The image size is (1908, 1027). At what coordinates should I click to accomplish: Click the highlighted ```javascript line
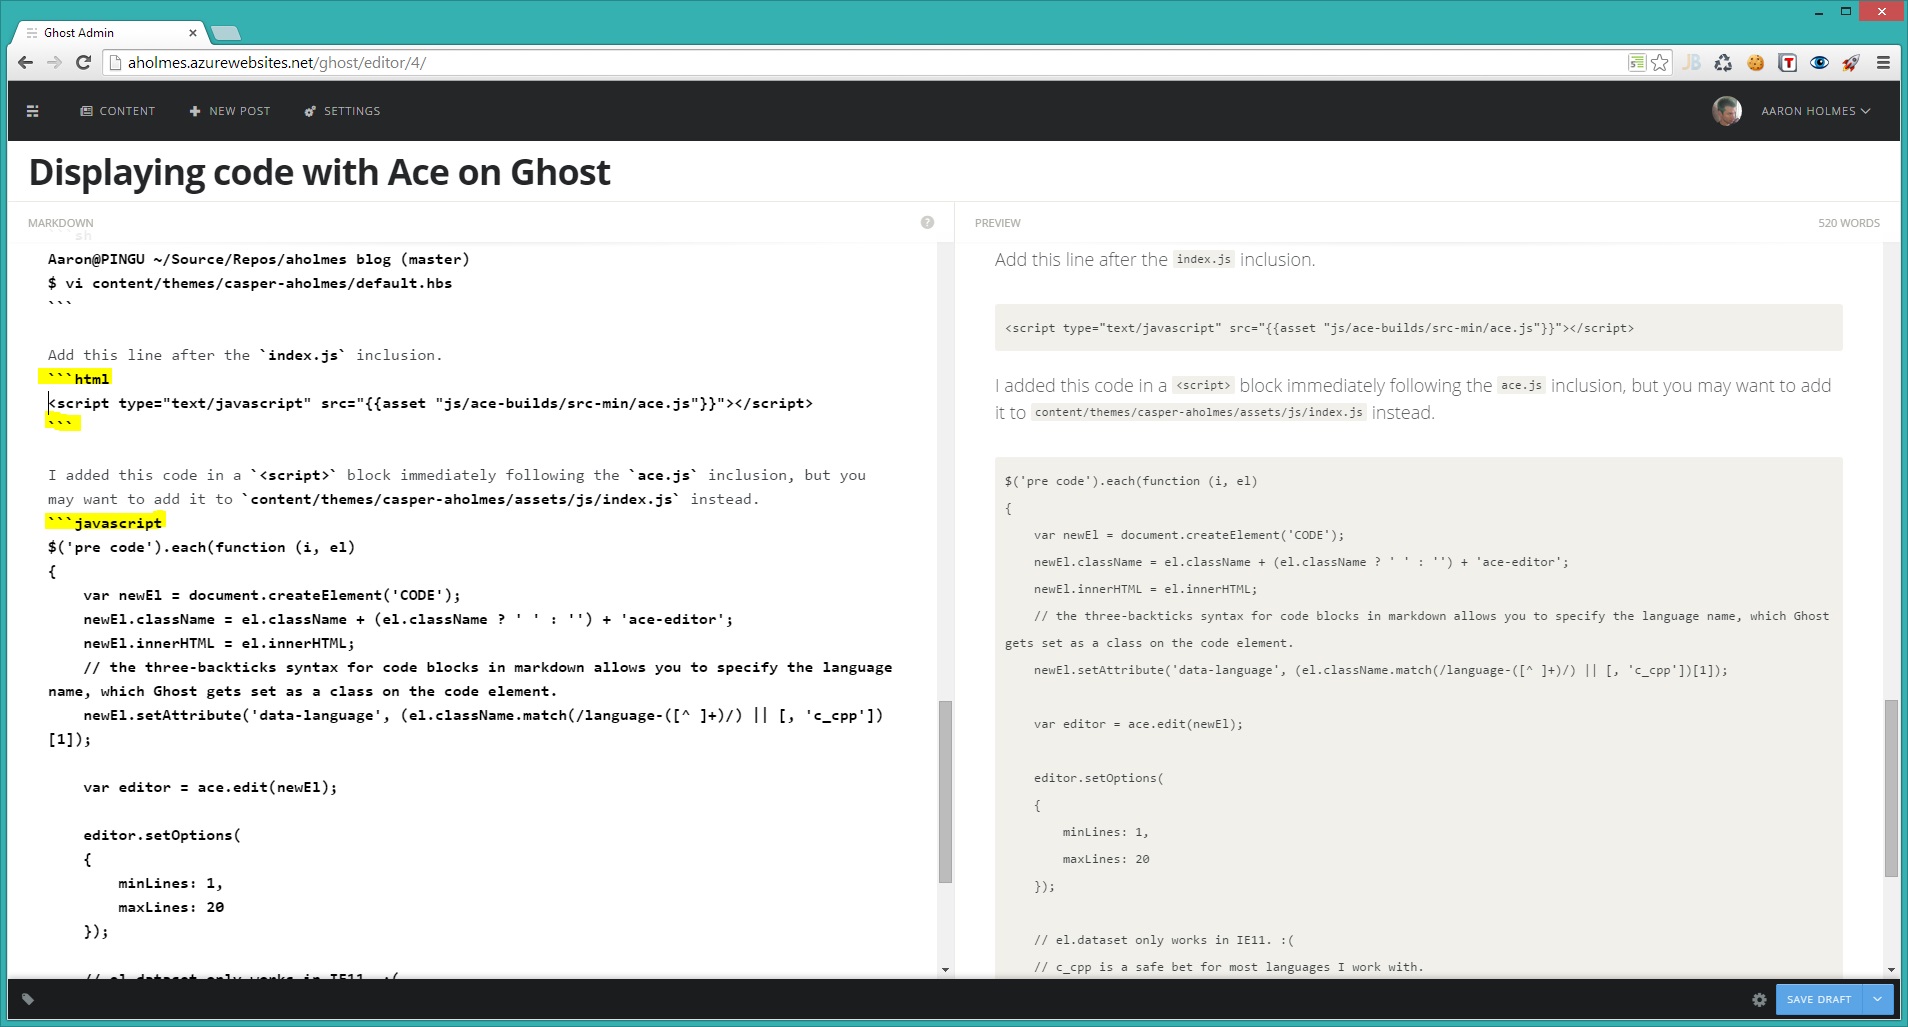point(105,522)
